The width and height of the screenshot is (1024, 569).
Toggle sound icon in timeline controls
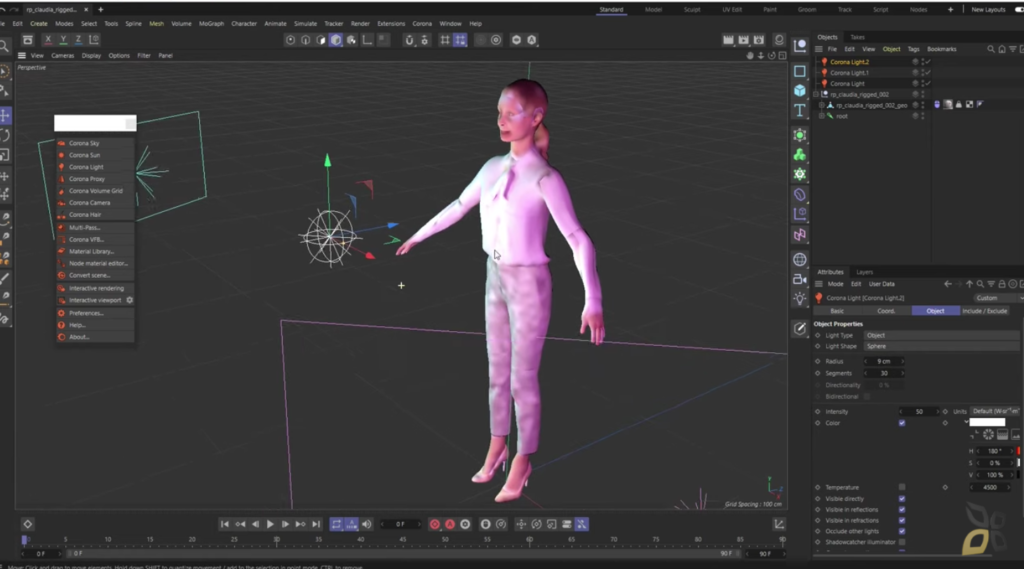[x=366, y=524]
